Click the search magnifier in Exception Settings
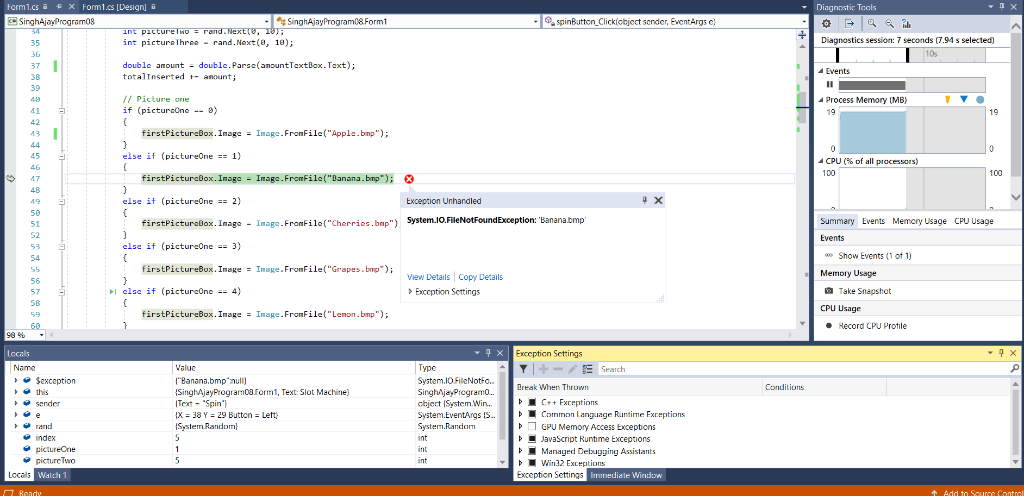The image size is (1024, 496). (x=1014, y=369)
